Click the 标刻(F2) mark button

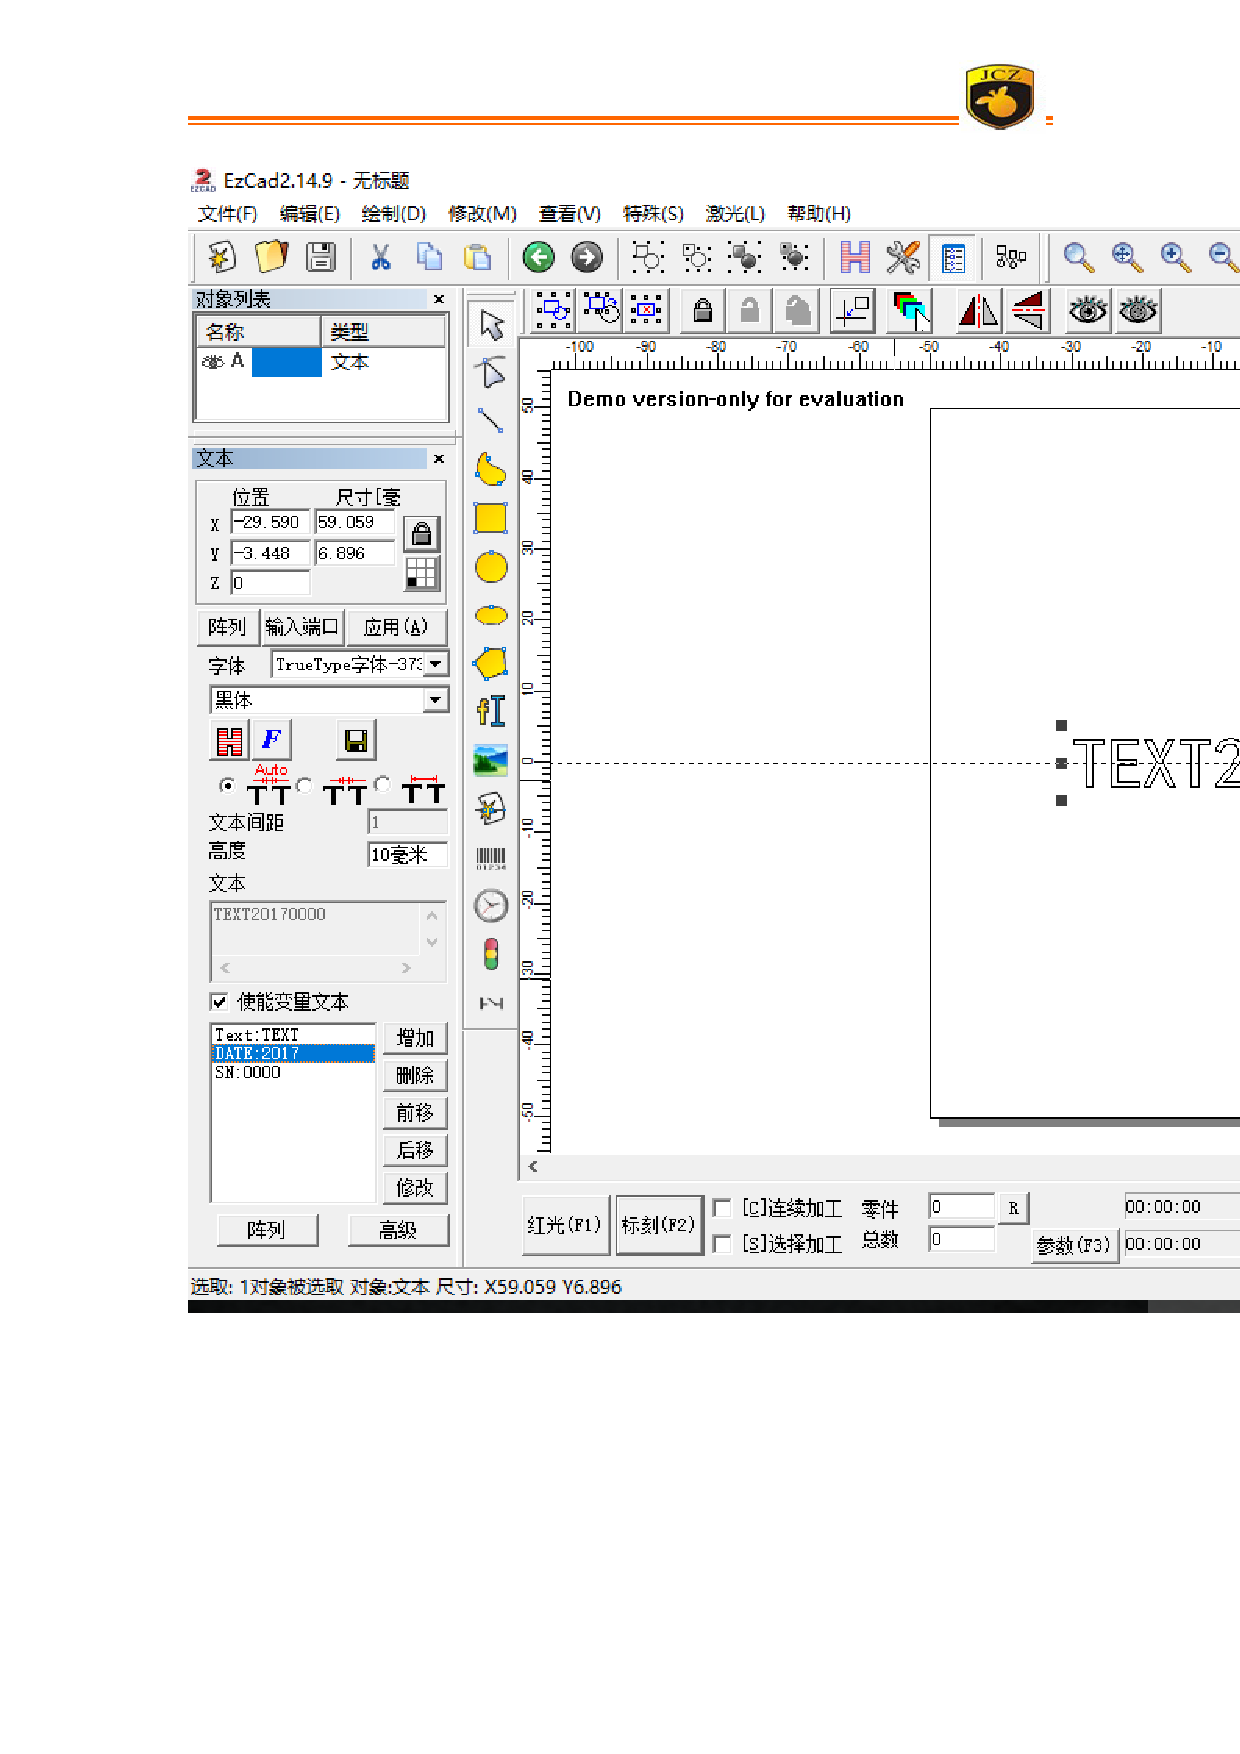tap(658, 1225)
